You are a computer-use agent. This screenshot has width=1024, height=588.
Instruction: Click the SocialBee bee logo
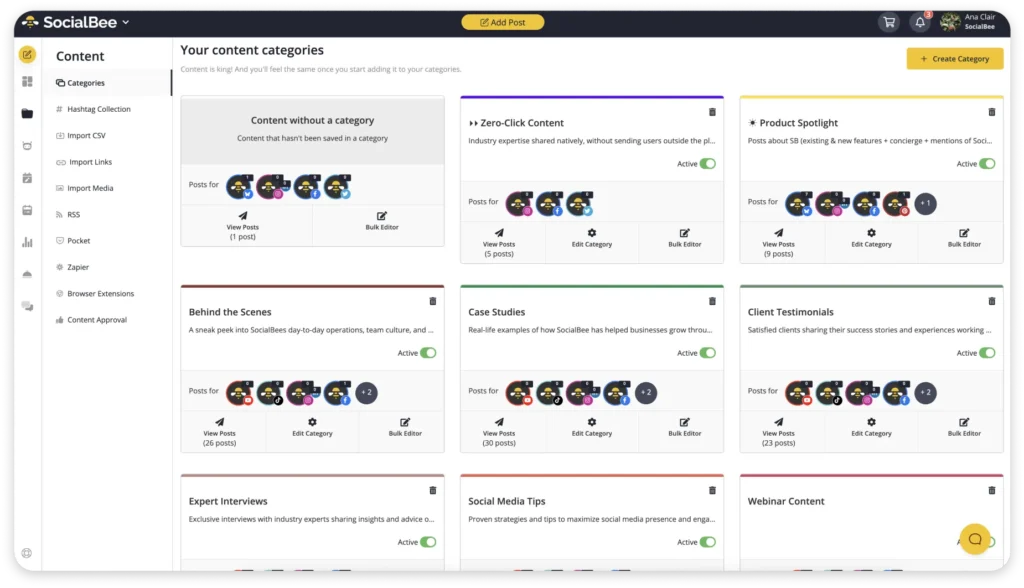click(x=29, y=20)
